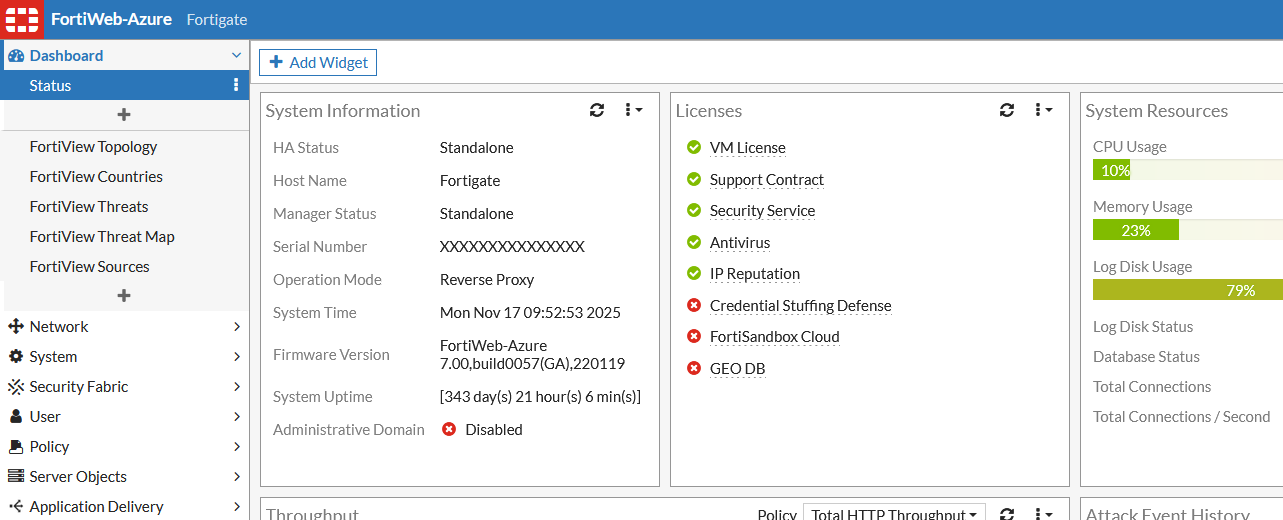
Task: Click the Add Widget button
Action: (x=318, y=62)
